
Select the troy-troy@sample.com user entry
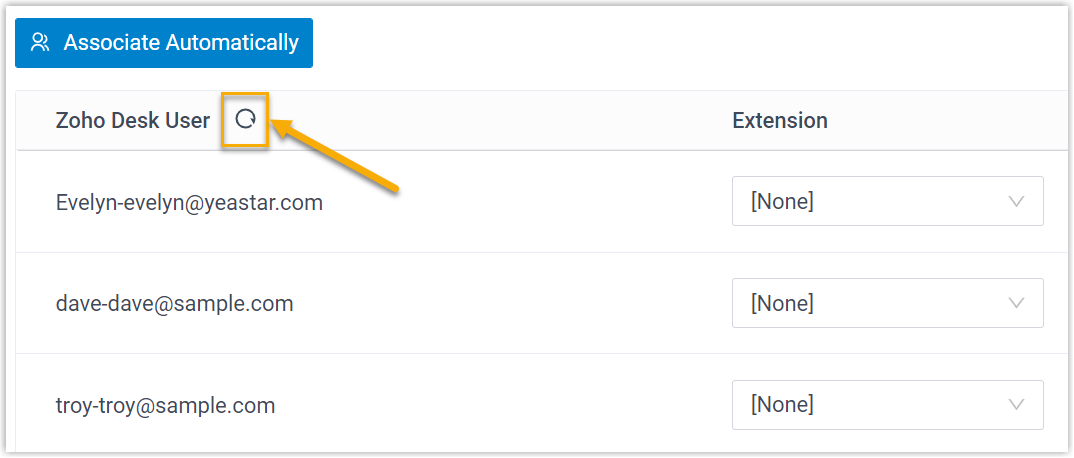[165, 405]
